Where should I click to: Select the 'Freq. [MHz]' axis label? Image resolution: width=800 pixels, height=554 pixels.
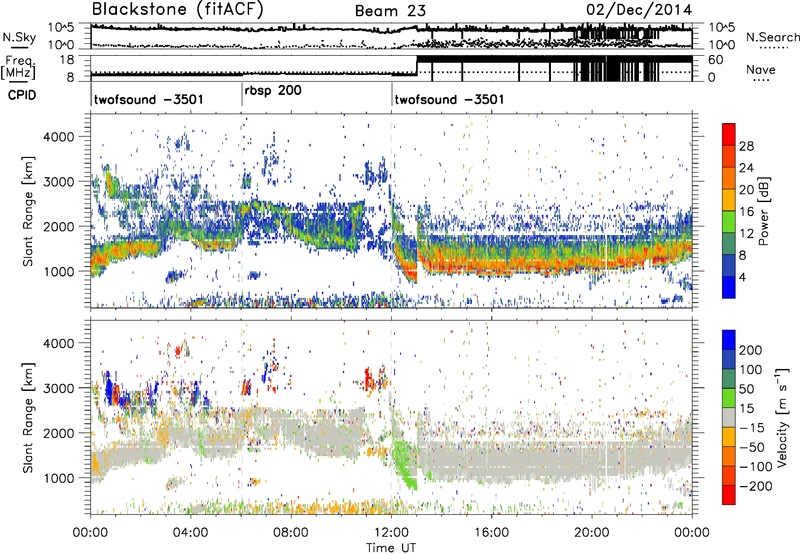point(18,68)
